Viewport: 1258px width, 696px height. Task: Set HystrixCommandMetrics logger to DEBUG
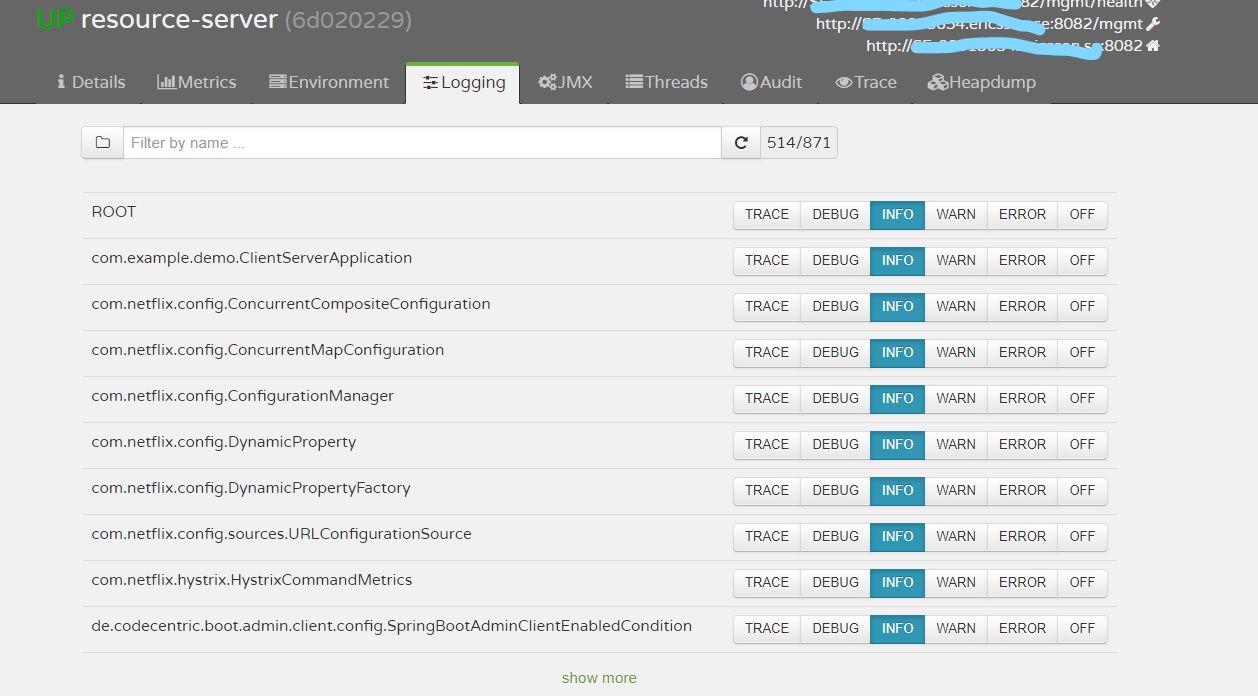[835, 583]
